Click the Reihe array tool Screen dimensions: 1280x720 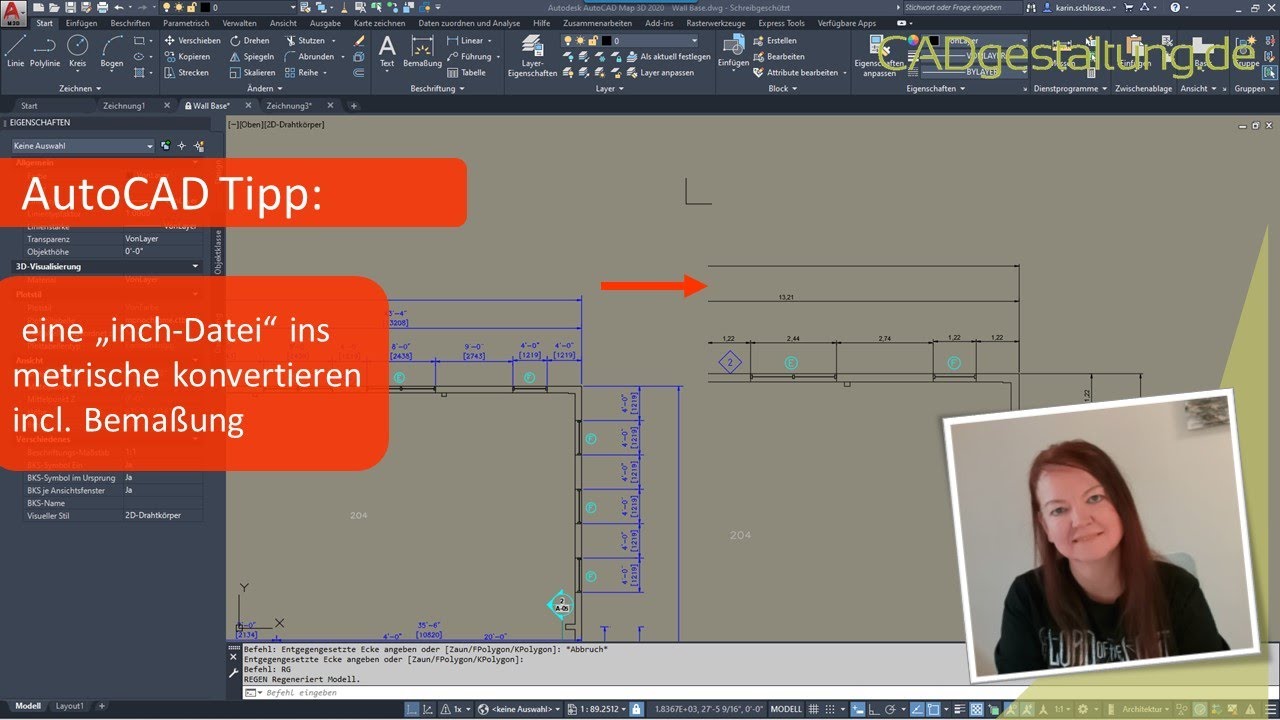tap(302, 73)
